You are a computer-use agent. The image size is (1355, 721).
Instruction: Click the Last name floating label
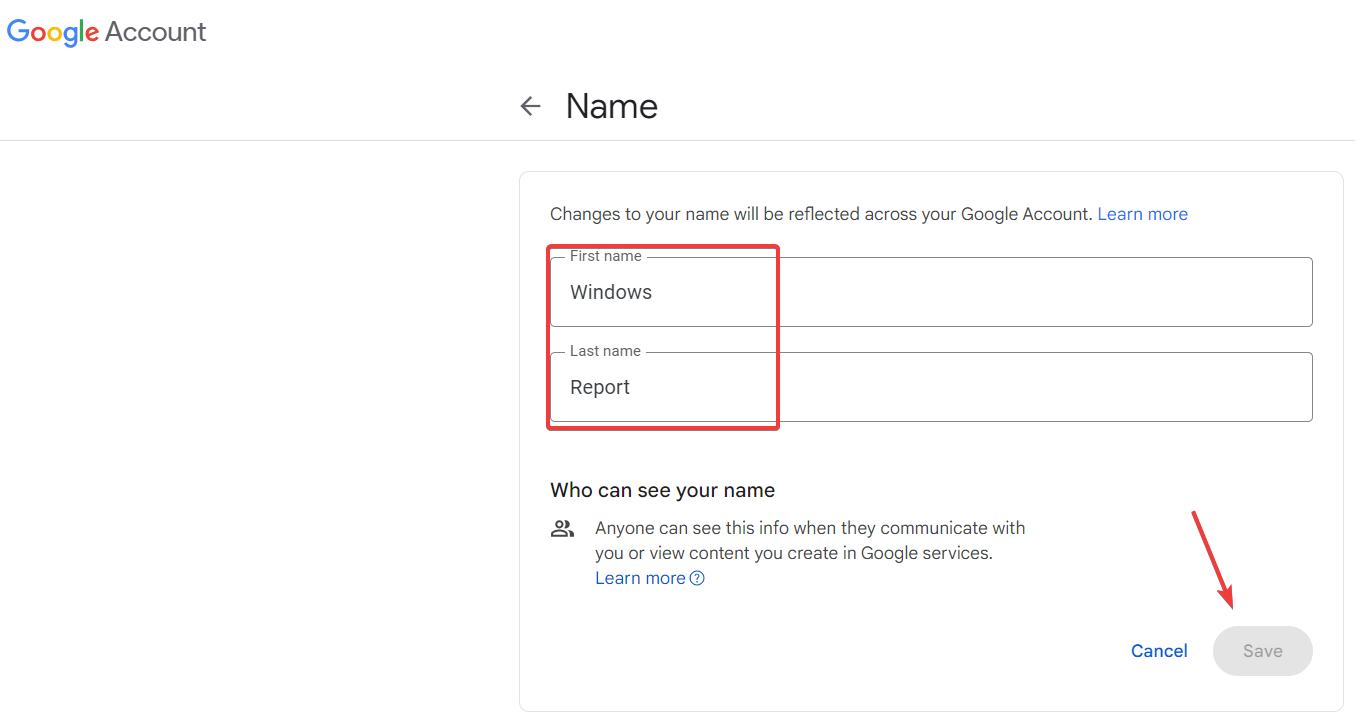pyautogui.click(x=604, y=351)
